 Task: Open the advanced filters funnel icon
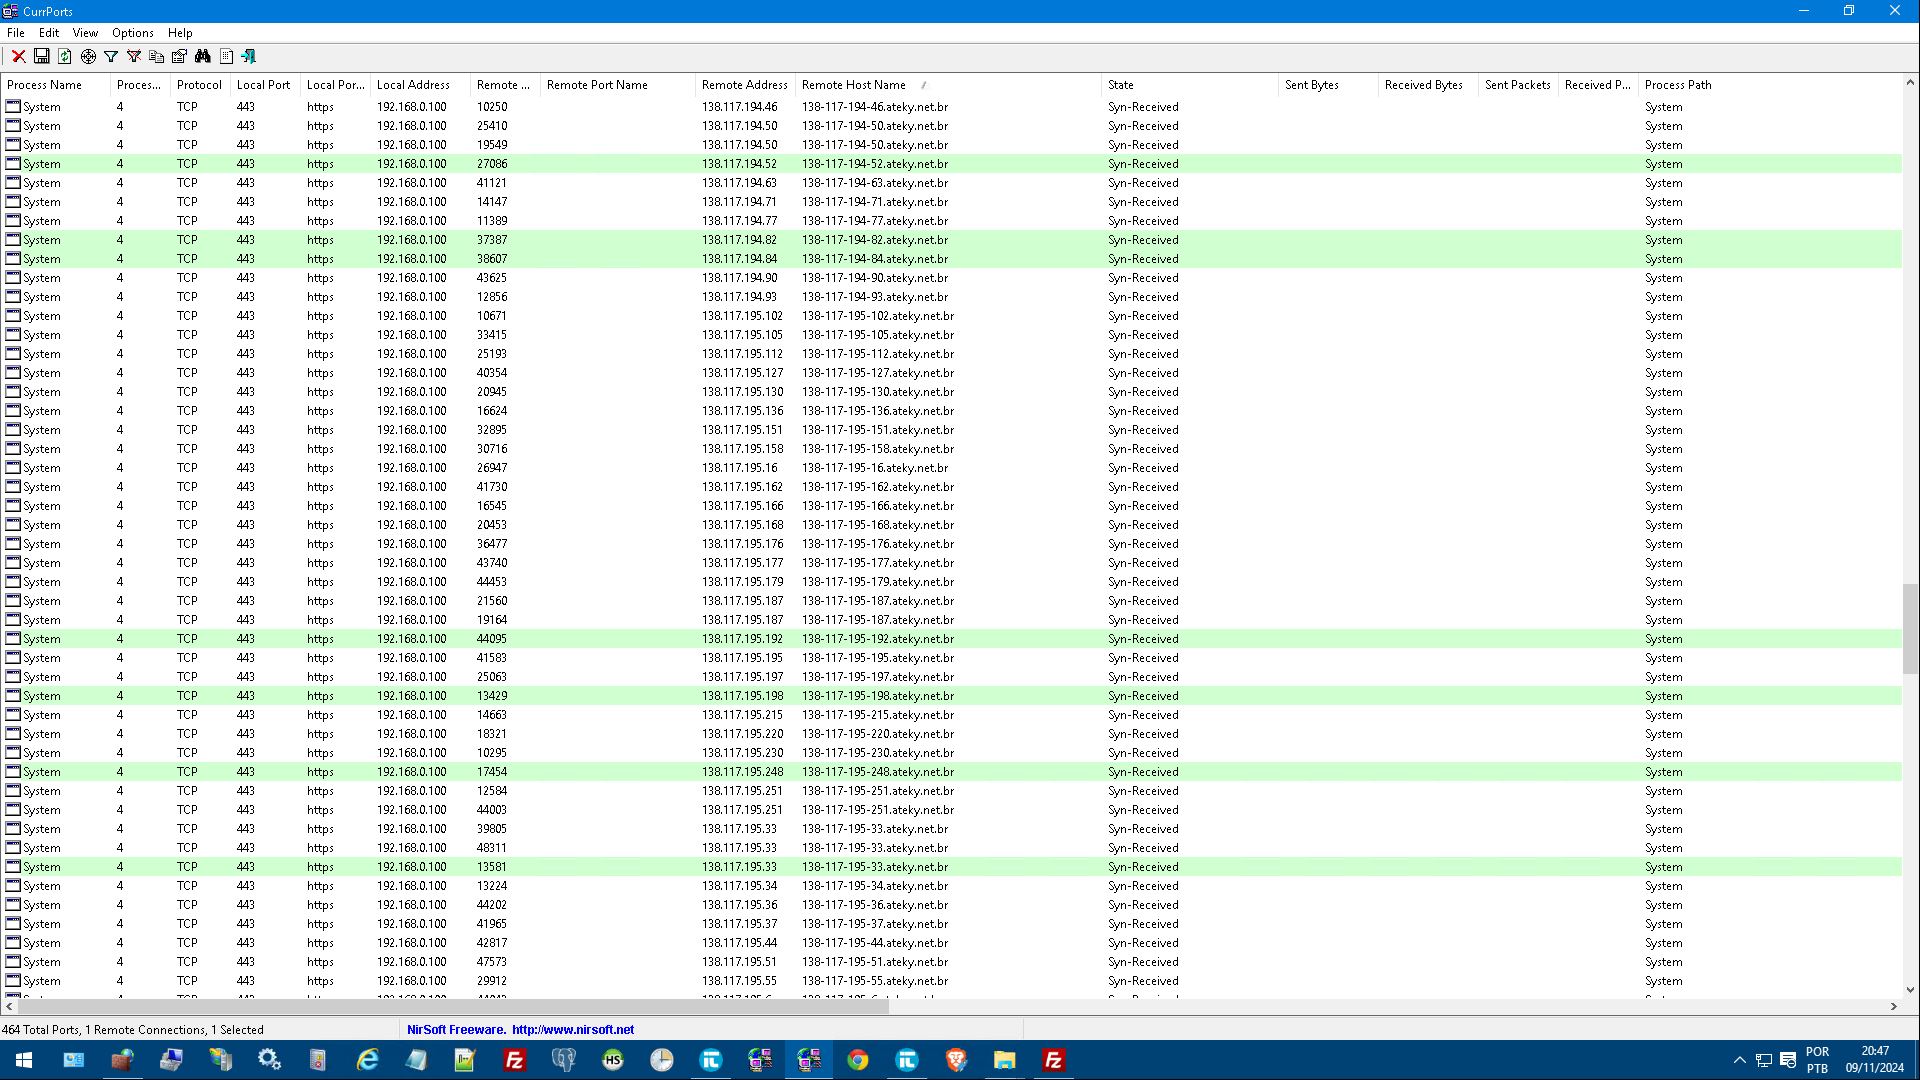pyautogui.click(x=111, y=57)
